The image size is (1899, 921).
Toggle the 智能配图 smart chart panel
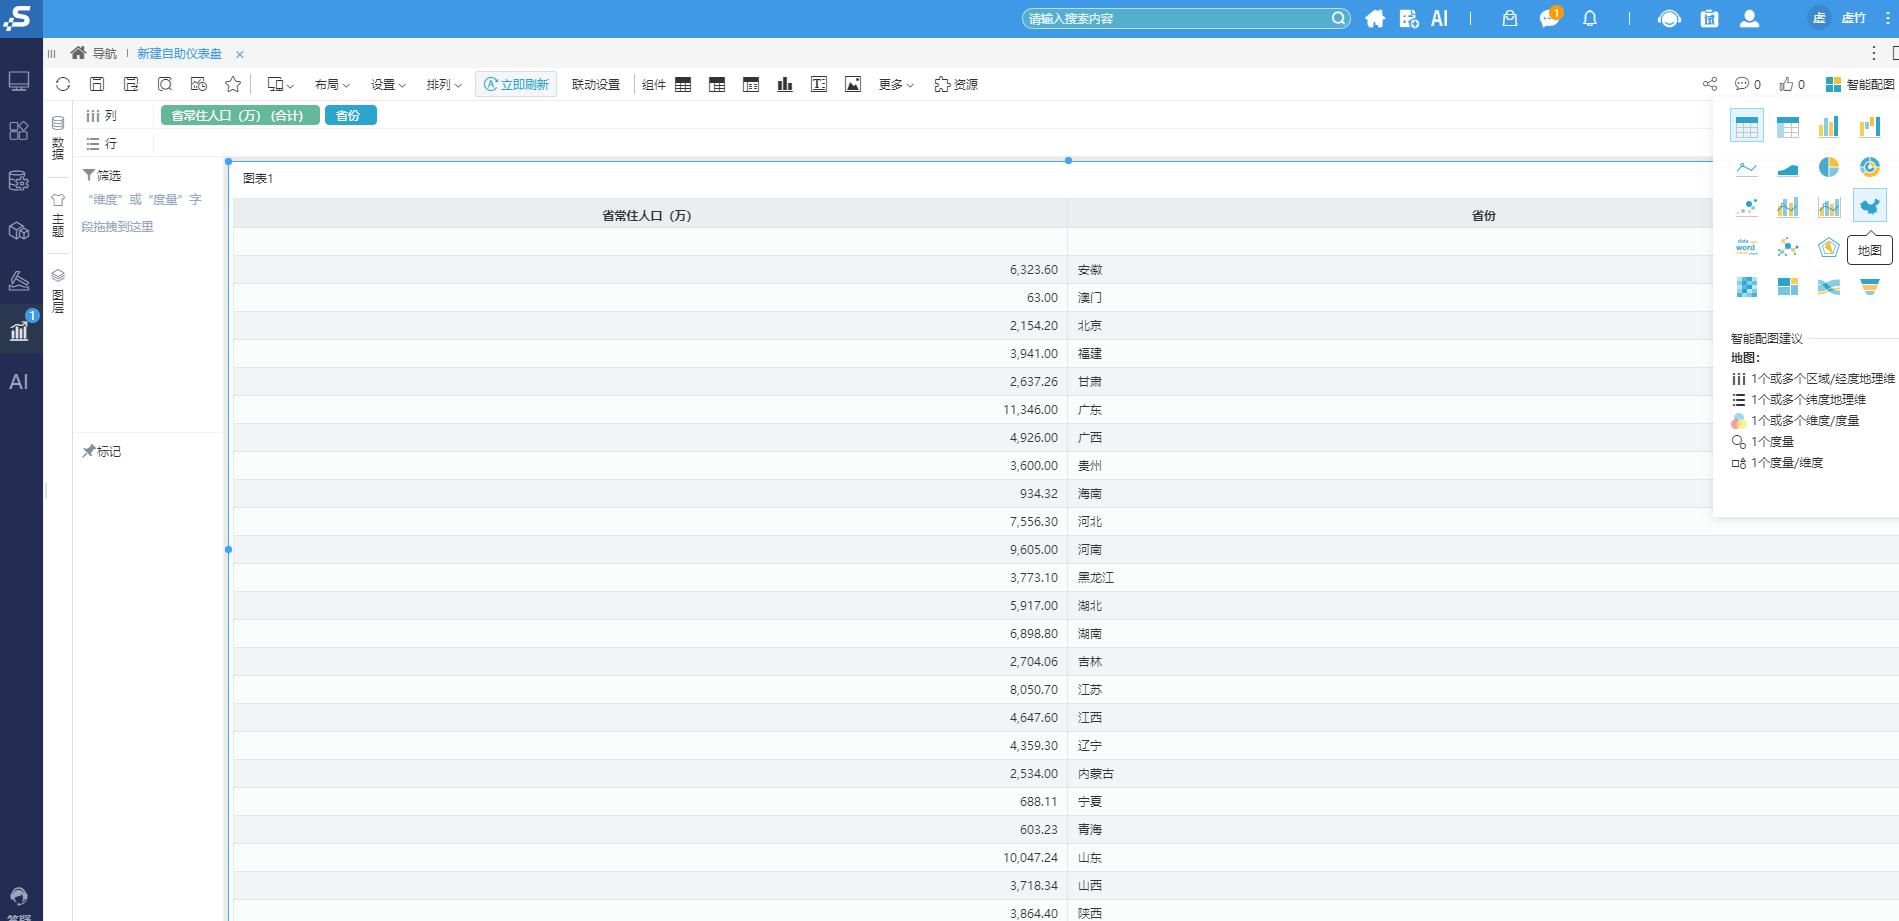tap(1859, 85)
